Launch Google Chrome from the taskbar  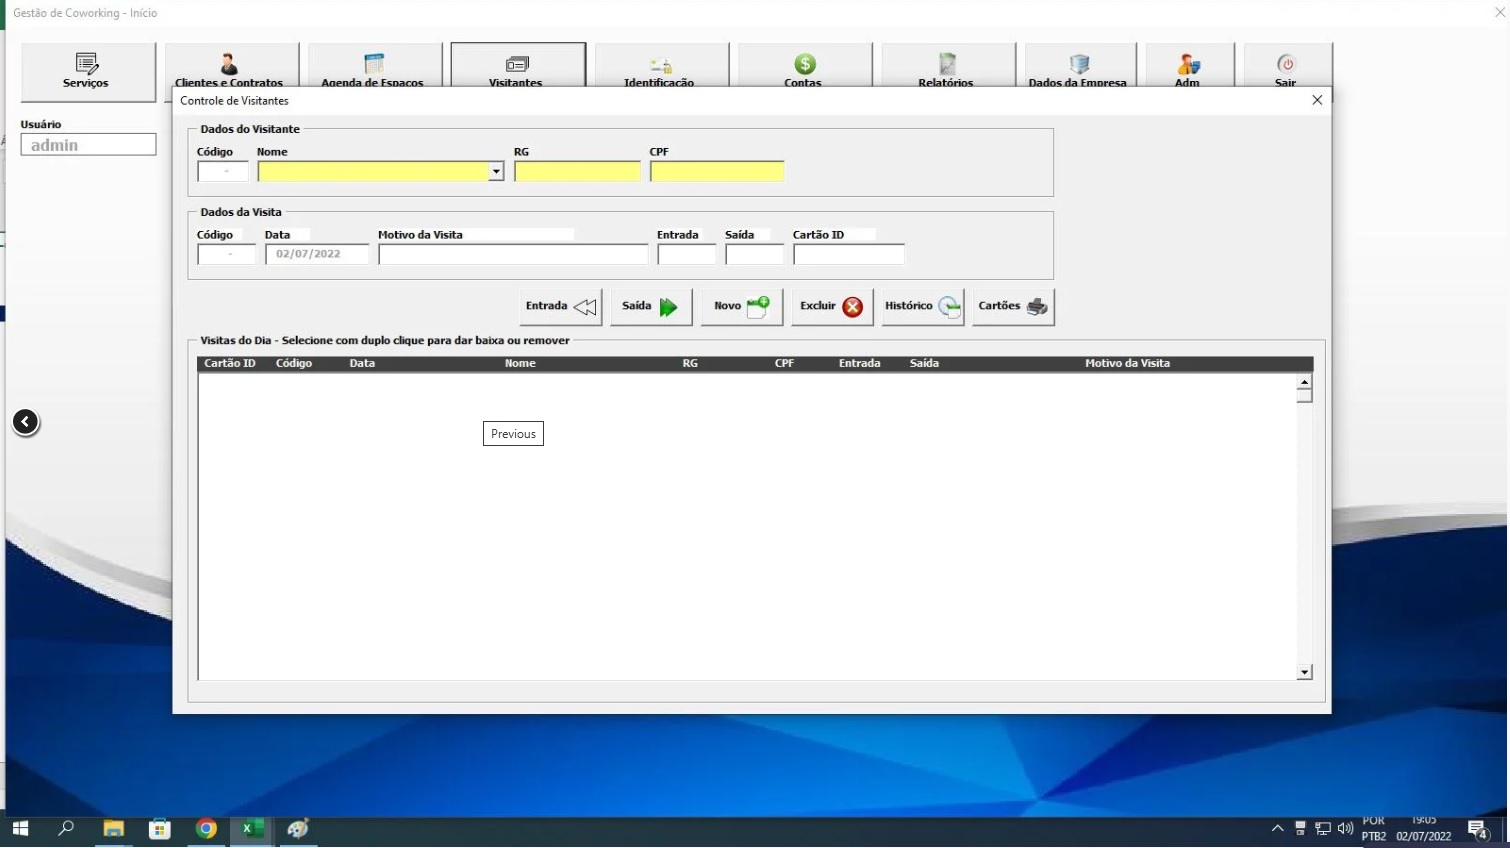(206, 829)
